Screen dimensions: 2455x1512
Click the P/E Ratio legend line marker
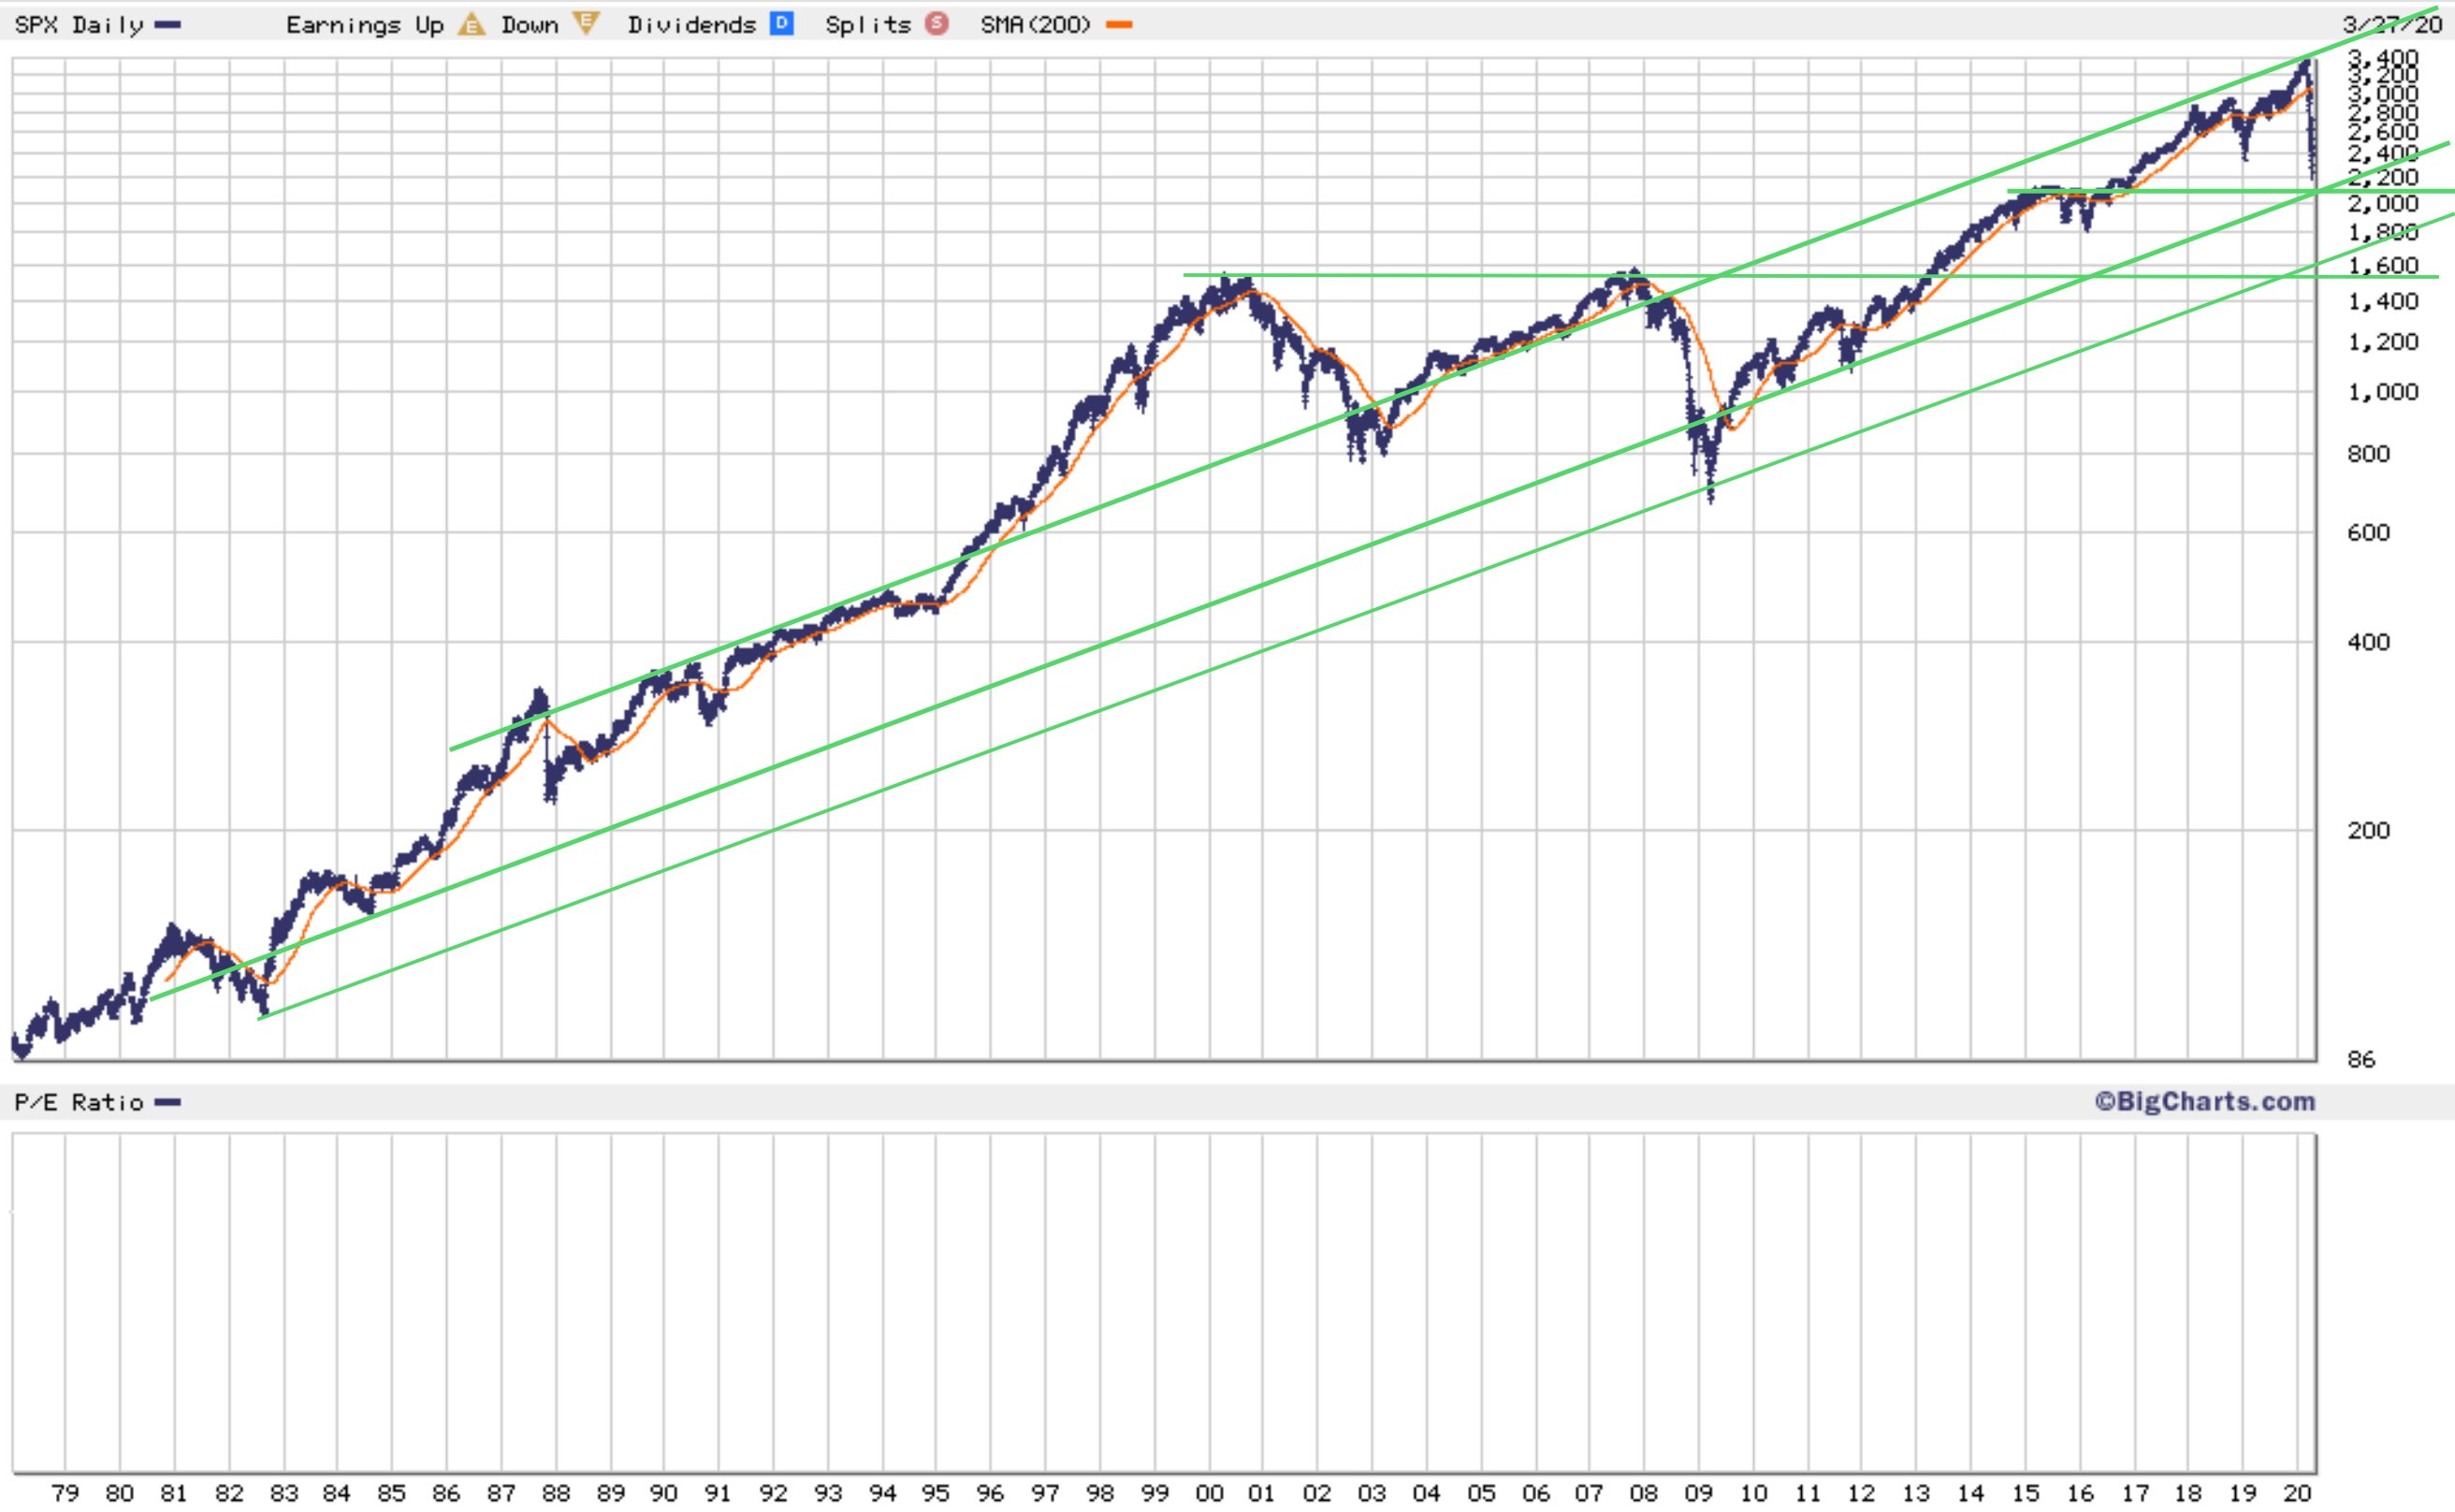coord(168,1103)
